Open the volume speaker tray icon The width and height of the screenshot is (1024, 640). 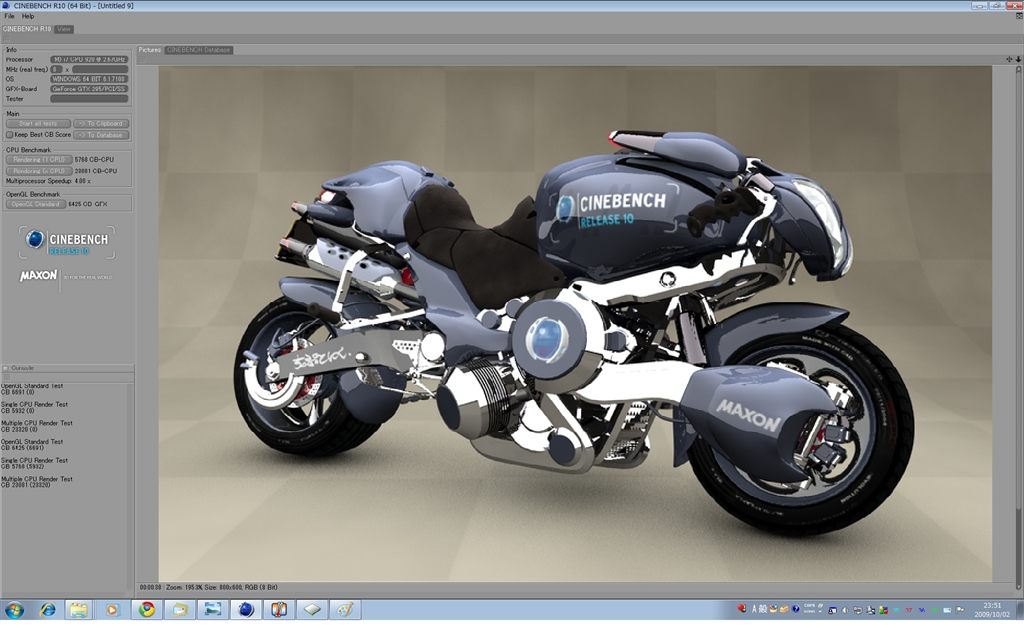pos(845,611)
